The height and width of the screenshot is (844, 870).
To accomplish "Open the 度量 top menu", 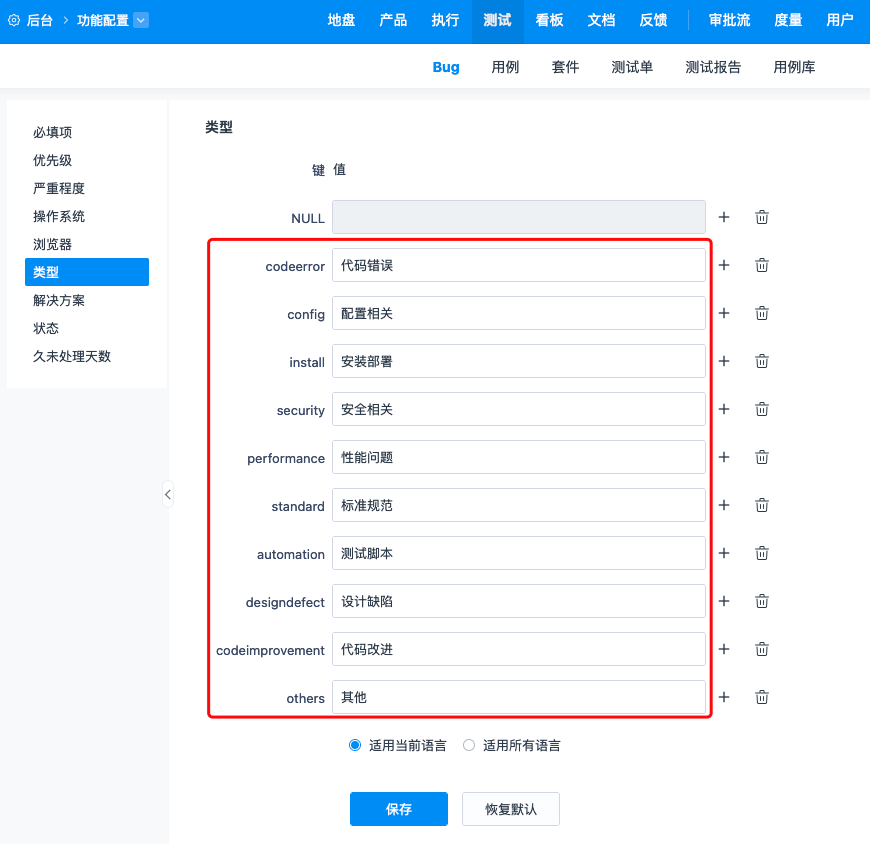I will [x=788, y=21].
